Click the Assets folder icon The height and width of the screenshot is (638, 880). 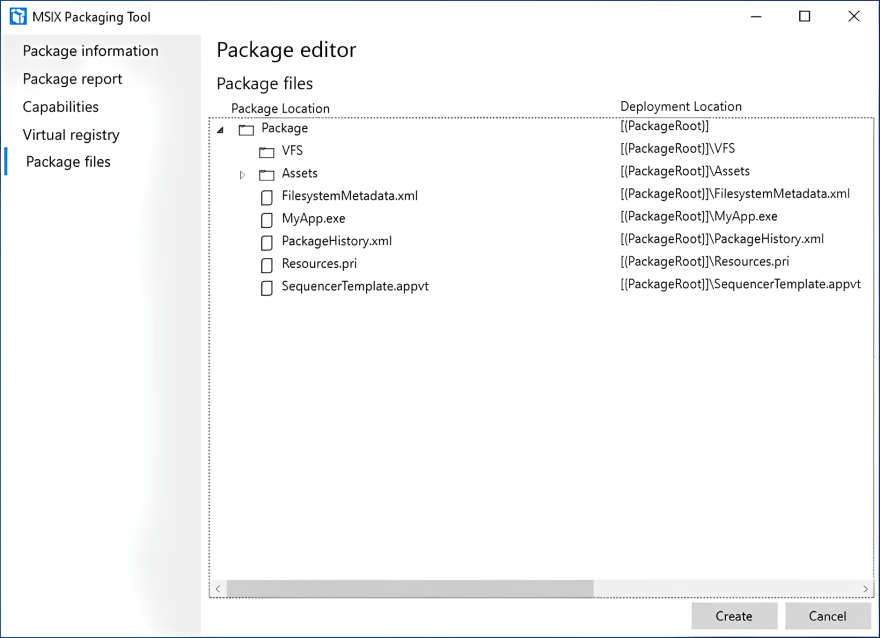pyautogui.click(x=267, y=175)
